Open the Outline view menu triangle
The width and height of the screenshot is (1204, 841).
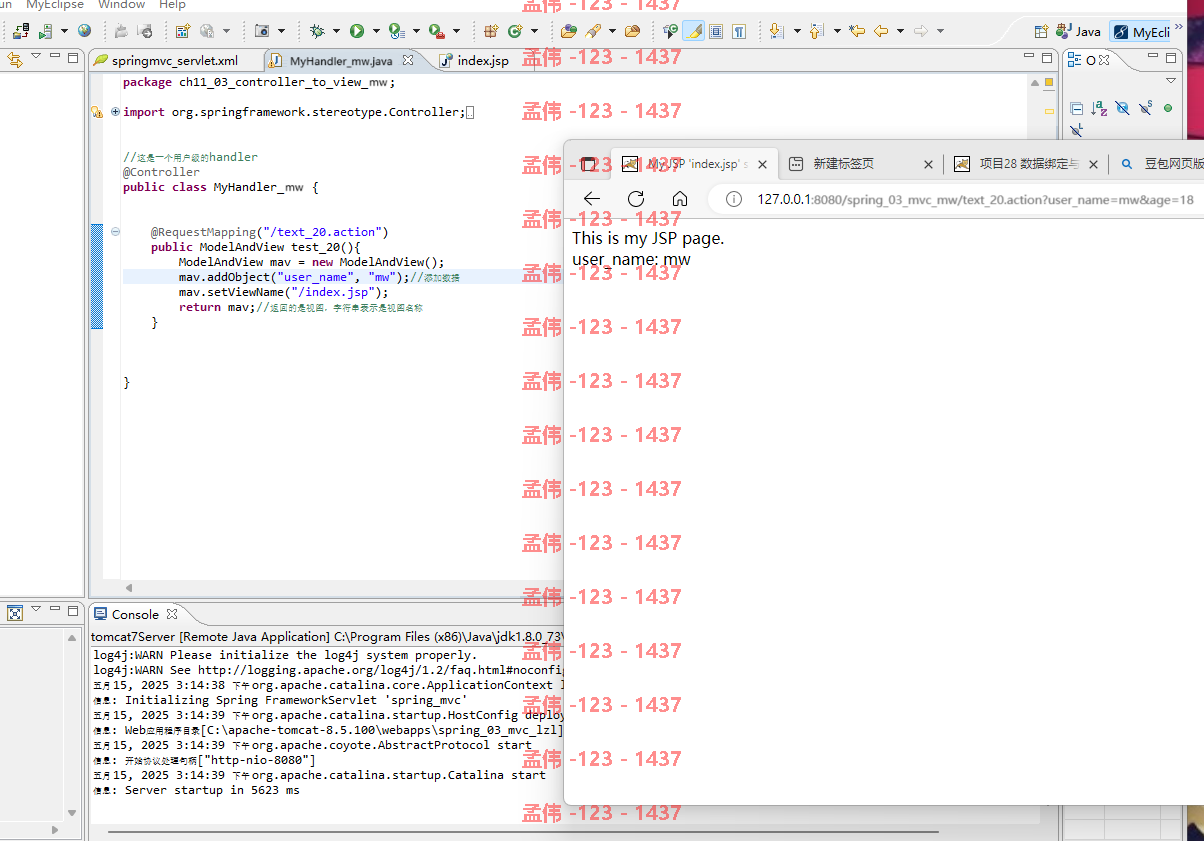tap(1171, 81)
